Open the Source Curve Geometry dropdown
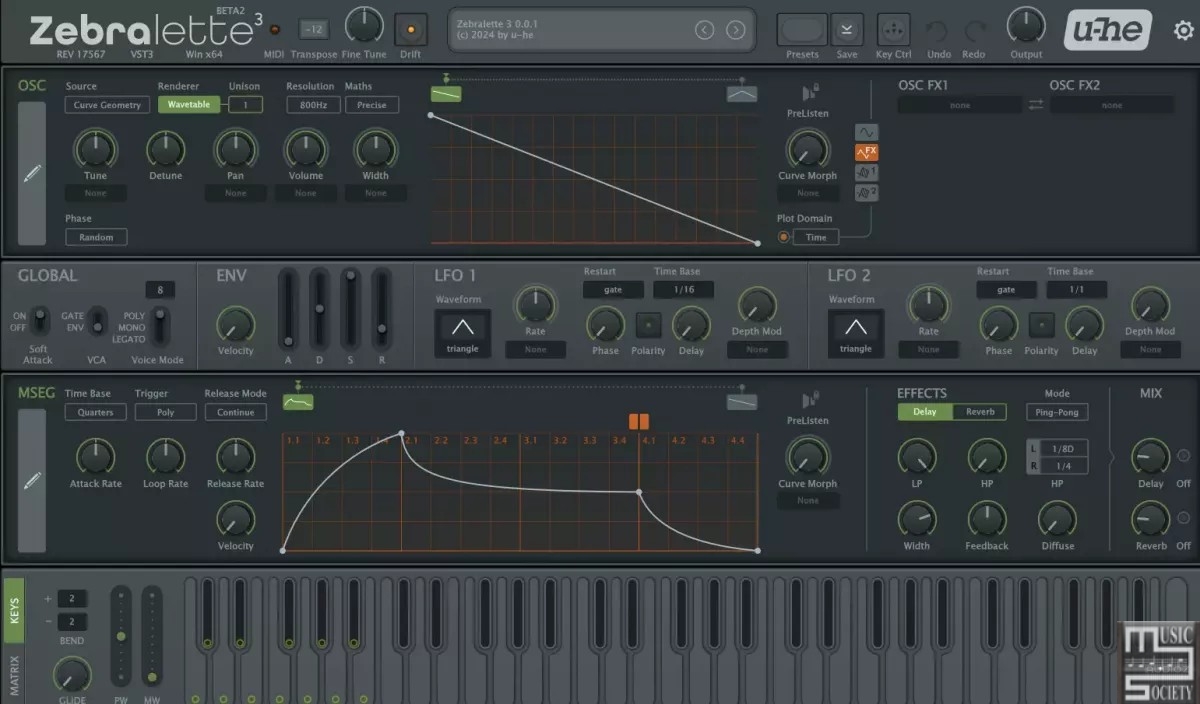 [x=107, y=105]
